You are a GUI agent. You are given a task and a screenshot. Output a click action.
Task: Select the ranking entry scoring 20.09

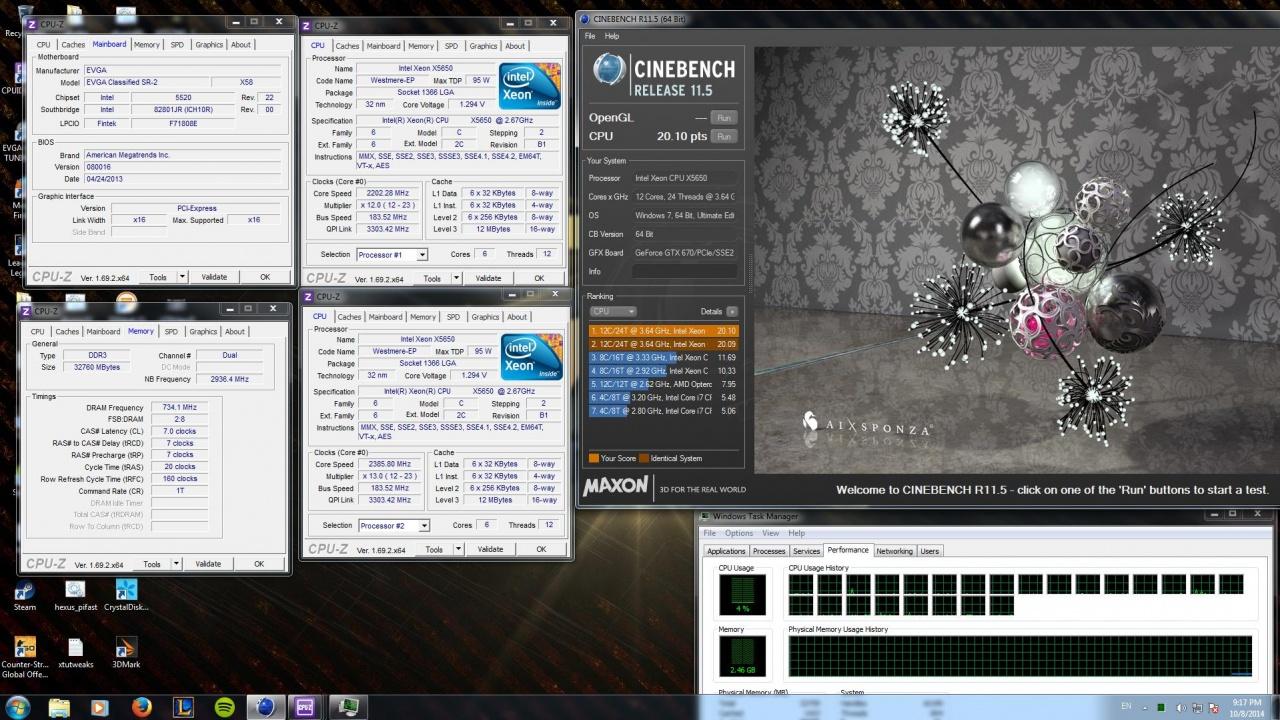tap(664, 344)
